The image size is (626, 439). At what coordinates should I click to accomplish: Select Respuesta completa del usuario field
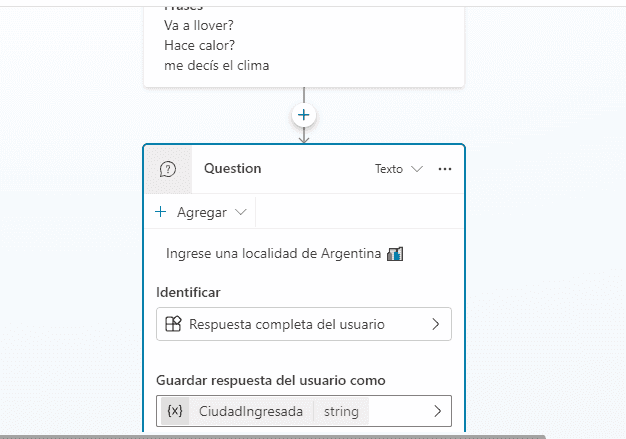[x=304, y=324]
